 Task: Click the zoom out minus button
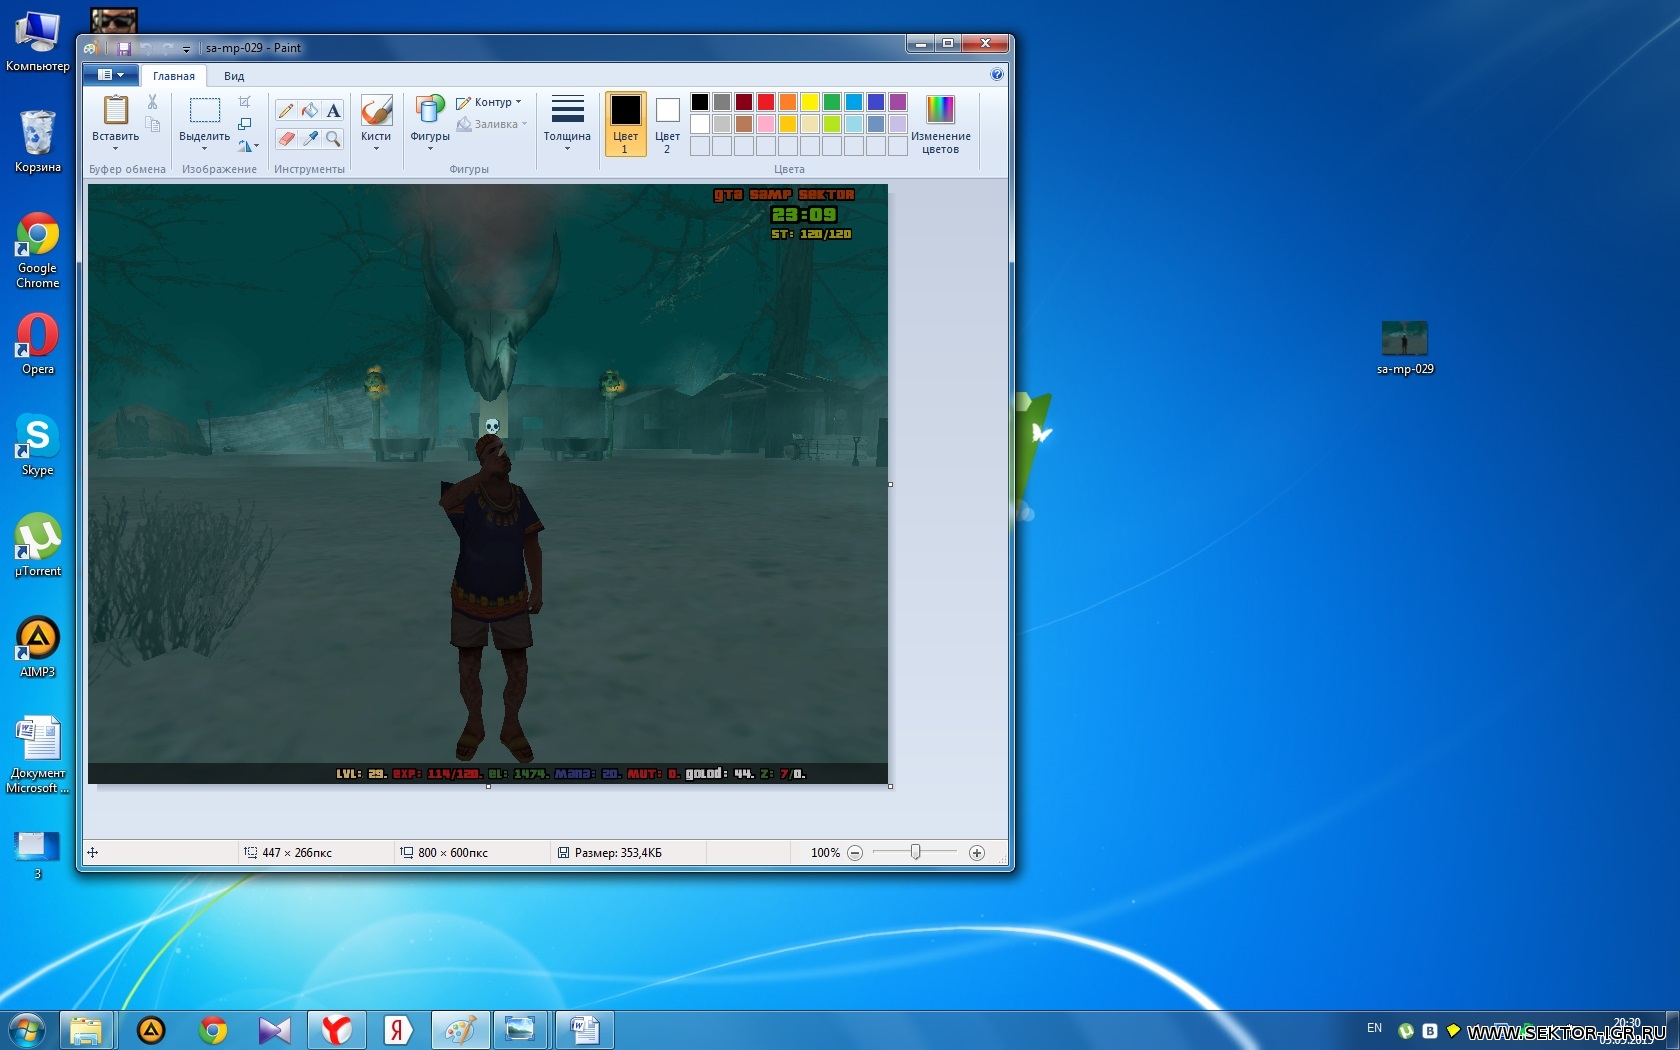pyautogui.click(x=855, y=853)
